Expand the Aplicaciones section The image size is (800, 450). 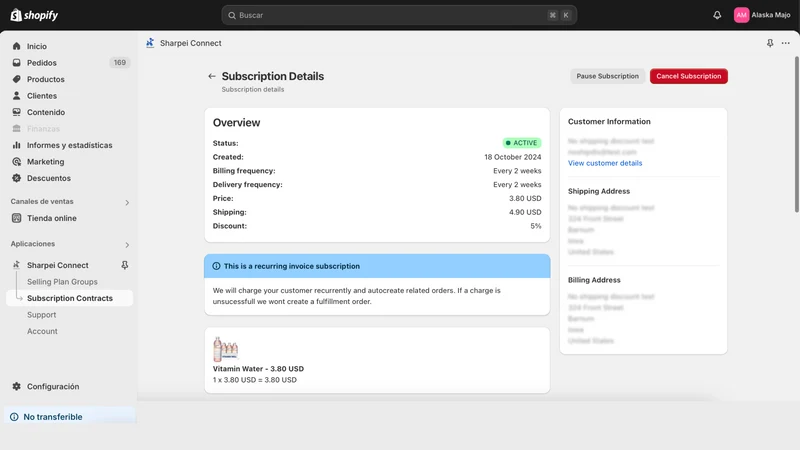tap(127, 245)
